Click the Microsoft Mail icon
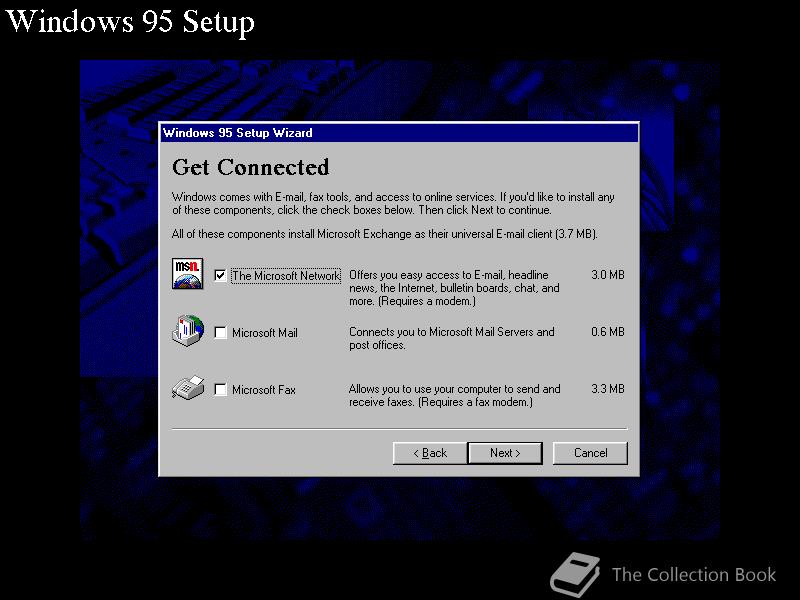This screenshot has height=600, width=800. 188,331
